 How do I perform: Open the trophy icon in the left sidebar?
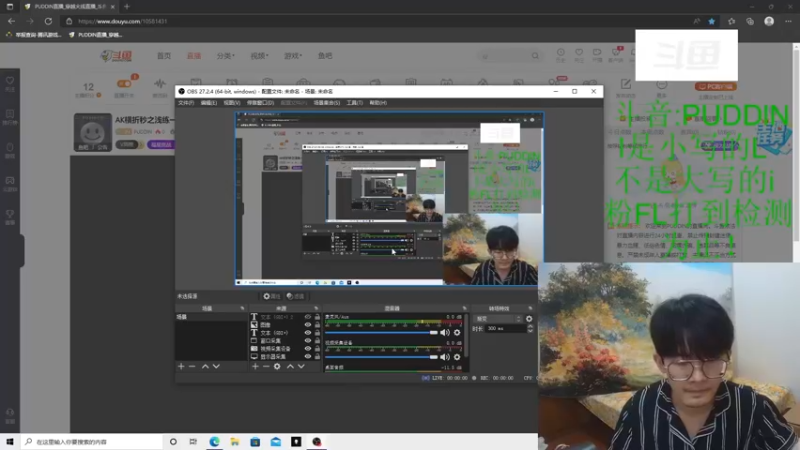[x=10, y=217]
